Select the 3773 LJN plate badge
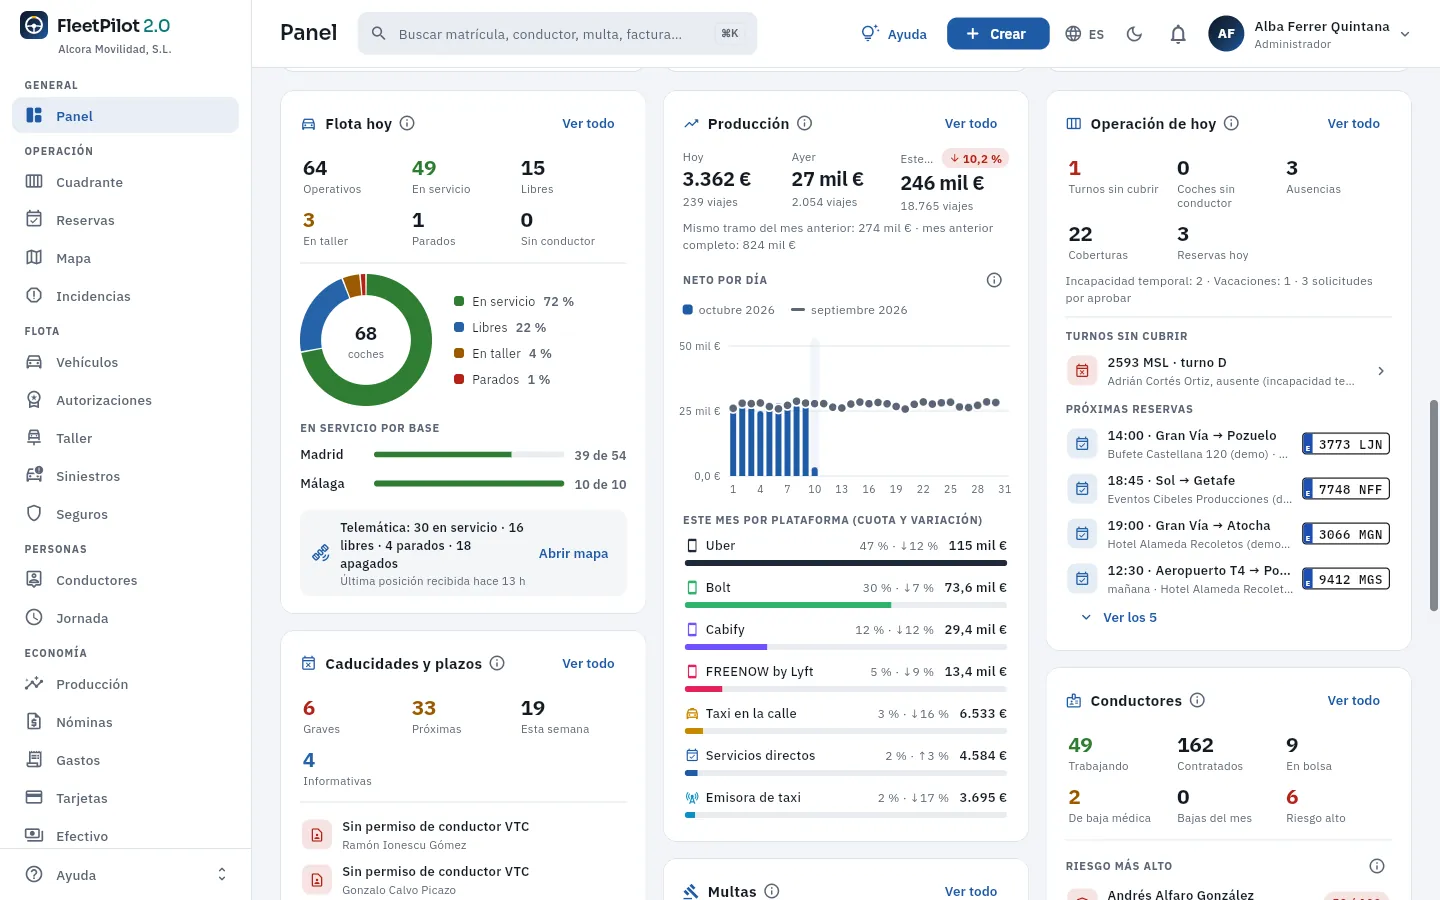 (x=1346, y=444)
